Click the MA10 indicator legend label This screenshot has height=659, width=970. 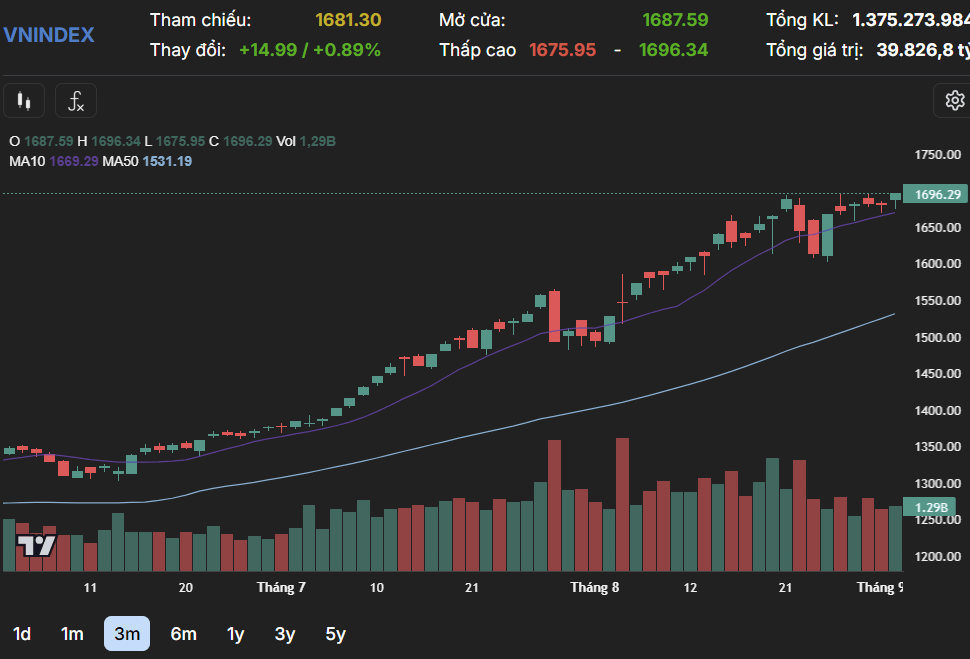tap(27, 162)
